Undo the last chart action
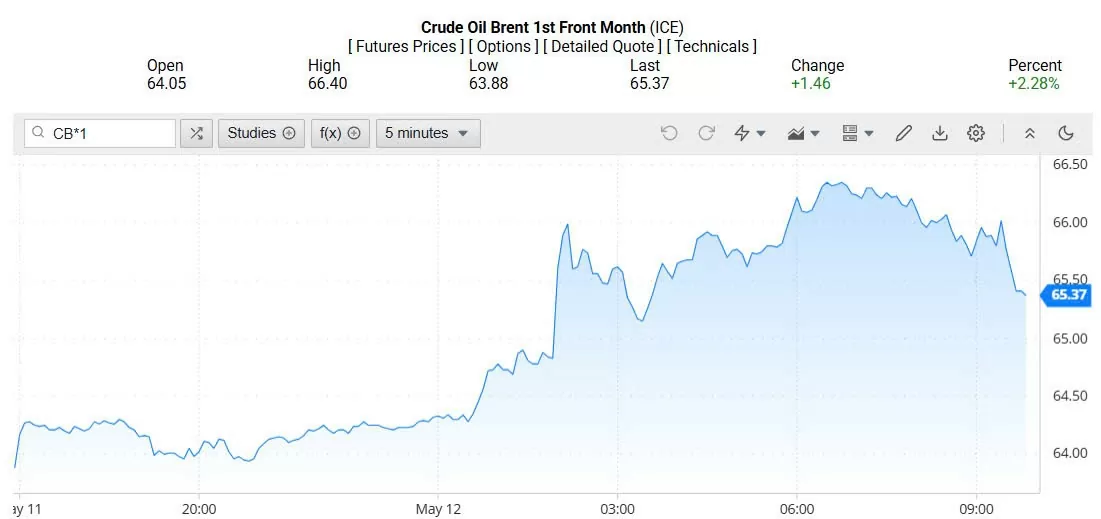 (669, 133)
